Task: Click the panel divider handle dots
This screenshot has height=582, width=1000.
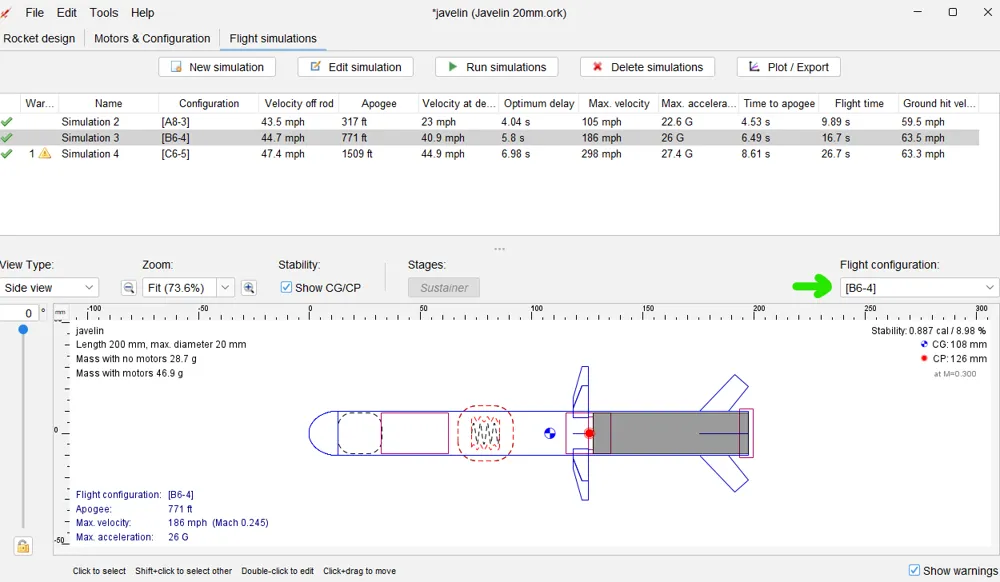Action: pos(499,249)
